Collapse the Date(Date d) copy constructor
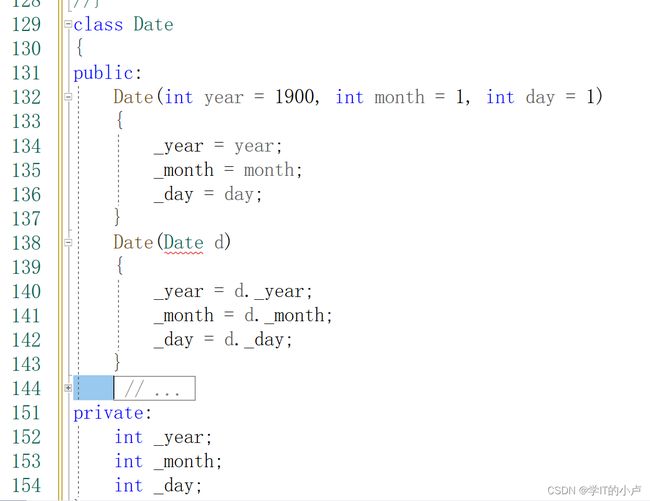 (x=68, y=242)
